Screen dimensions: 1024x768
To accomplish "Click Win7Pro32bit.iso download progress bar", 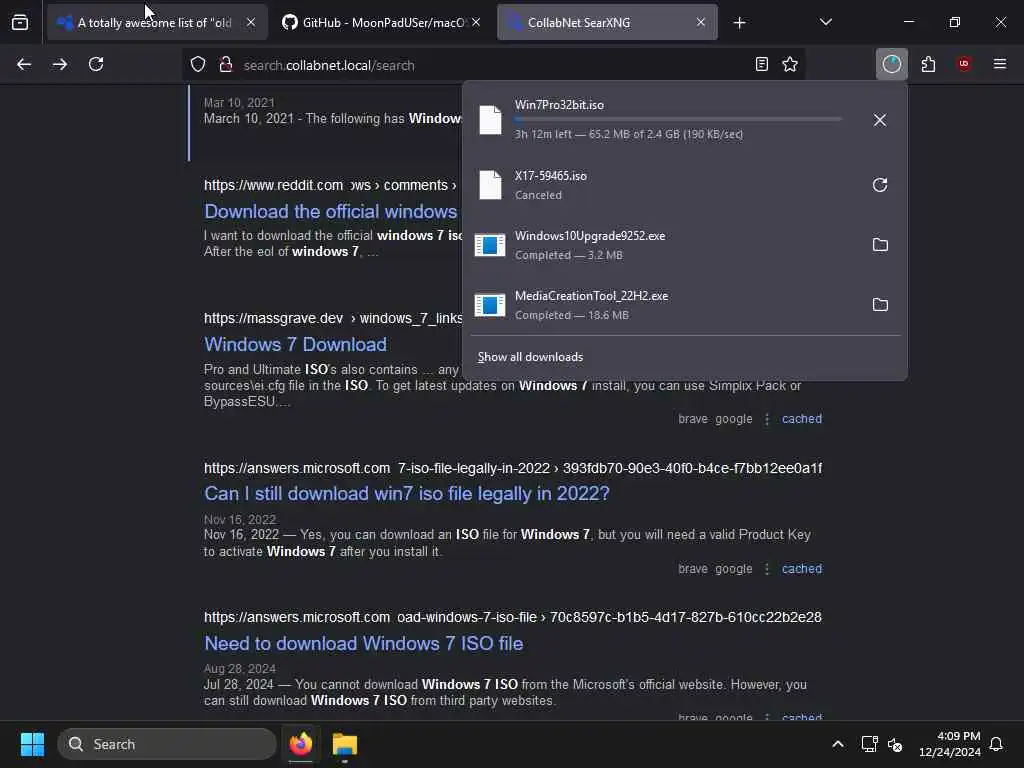I will tap(677, 120).
